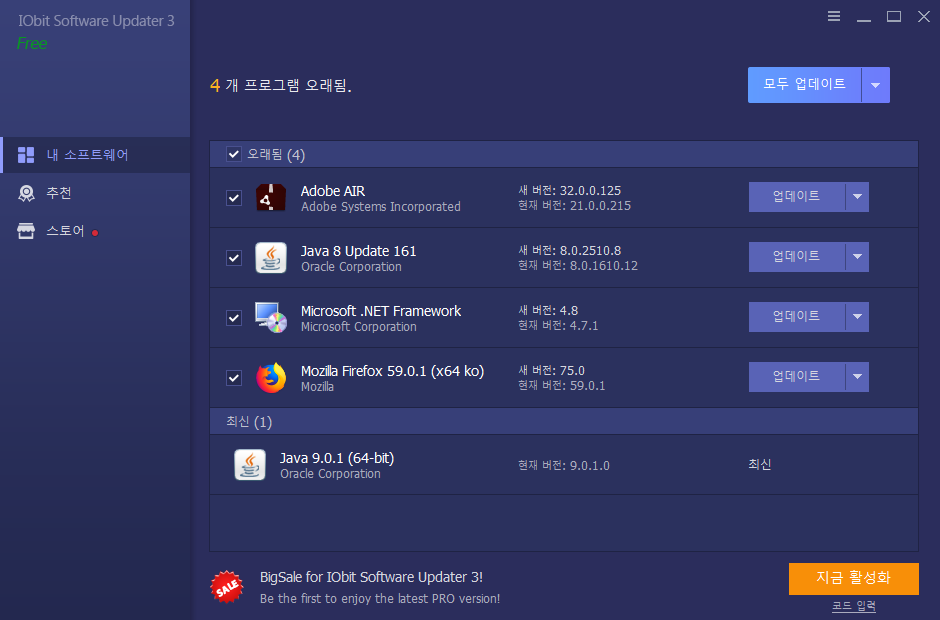Screen dimensions: 940x620
Task: Click the Microsoft .NET Framework name
Action: [x=381, y=311]
